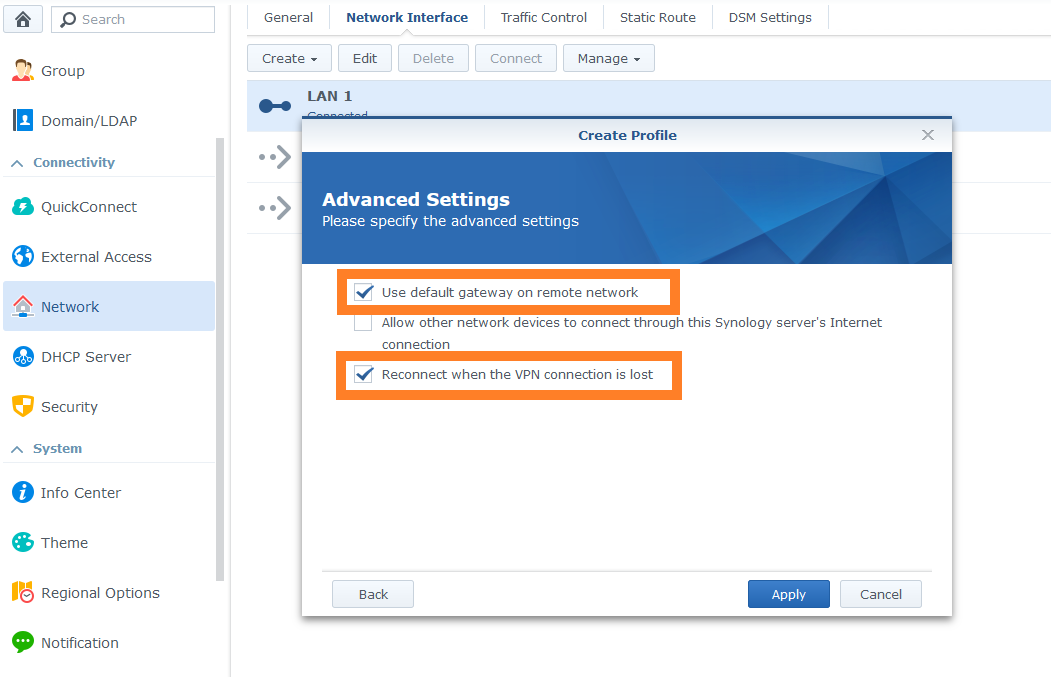Click the Edit button
This screenshot has height=677, width=1051.
(x=365, y=58)
